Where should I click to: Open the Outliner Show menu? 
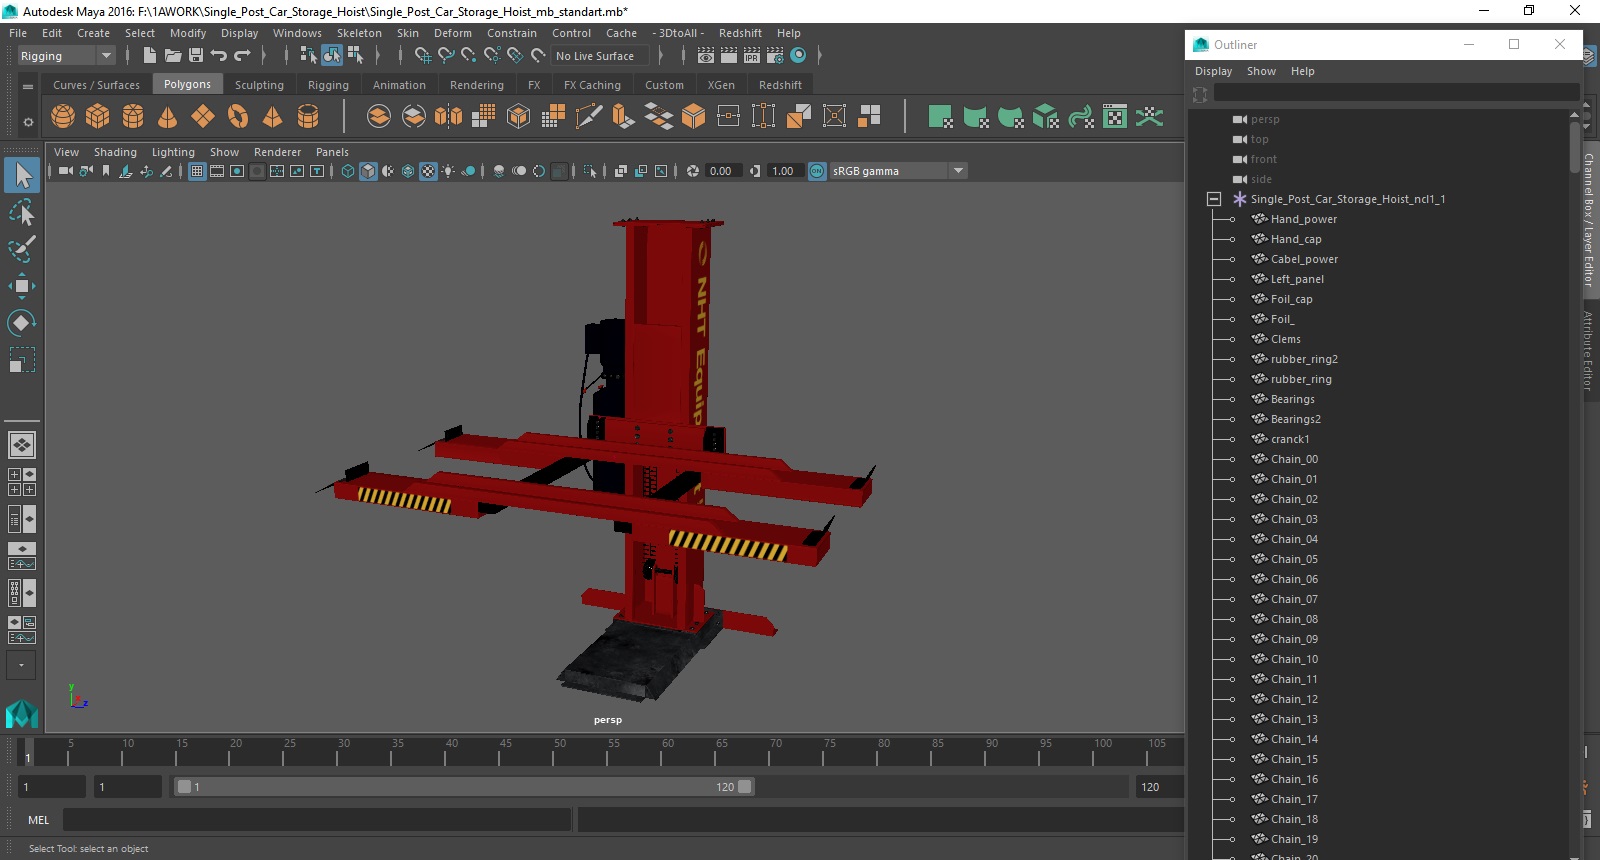pos(1261,71)
